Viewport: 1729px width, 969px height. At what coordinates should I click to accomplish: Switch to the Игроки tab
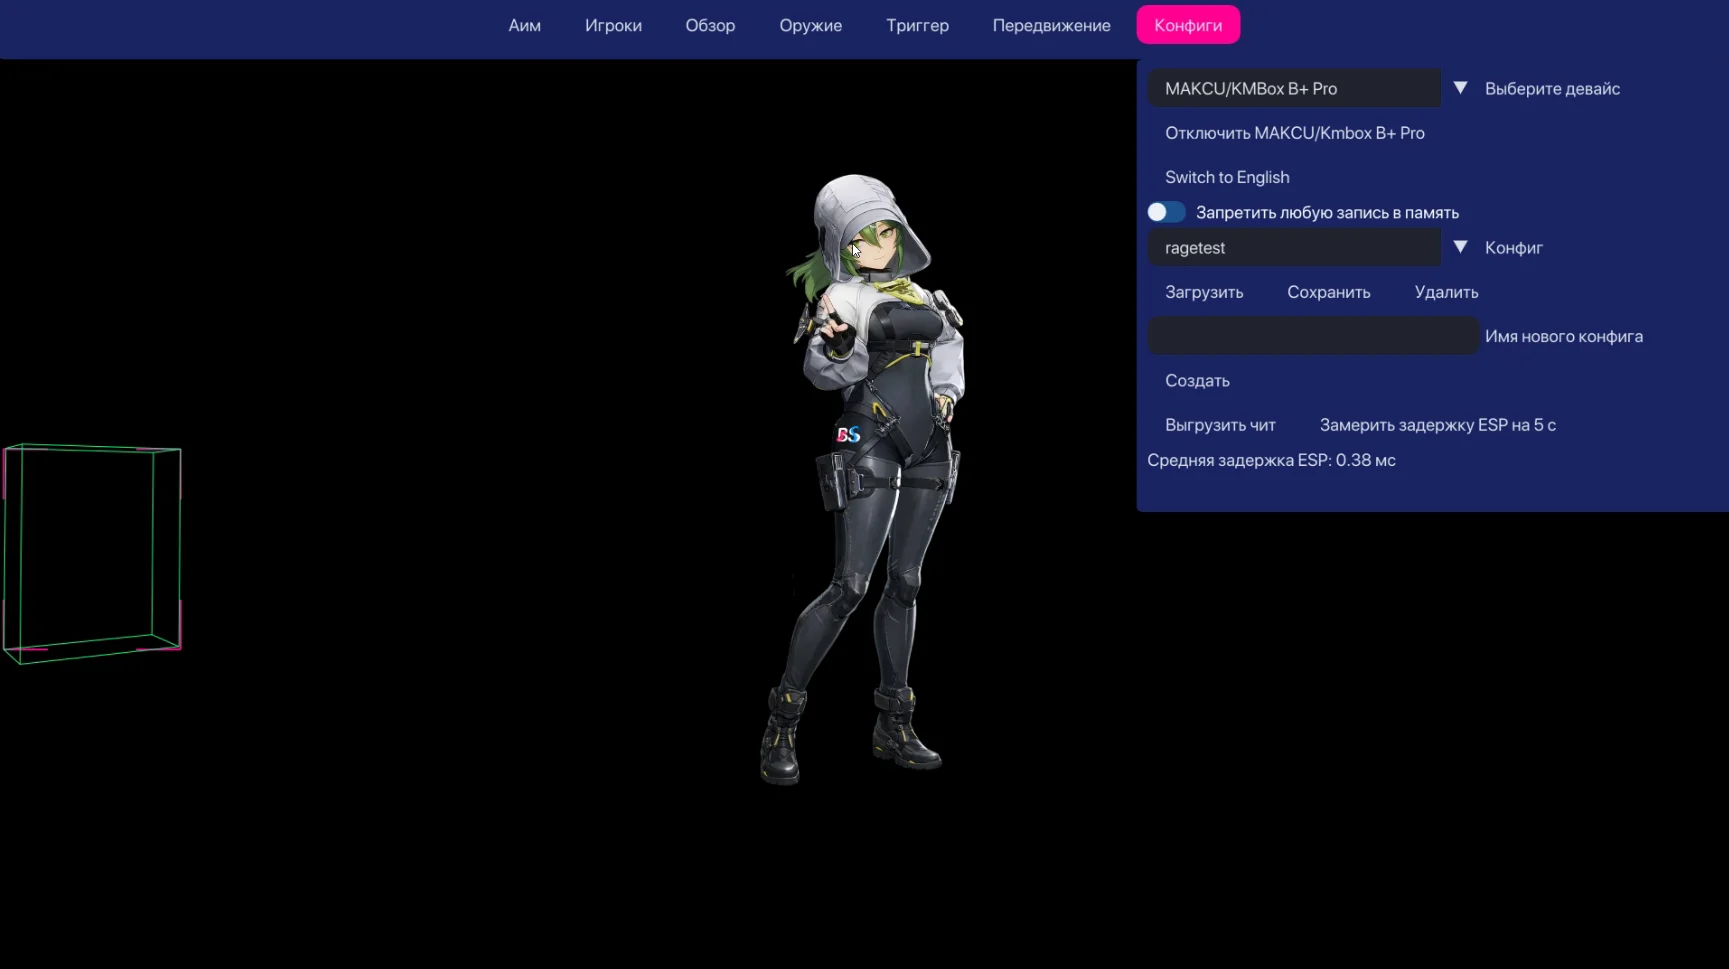613,25
